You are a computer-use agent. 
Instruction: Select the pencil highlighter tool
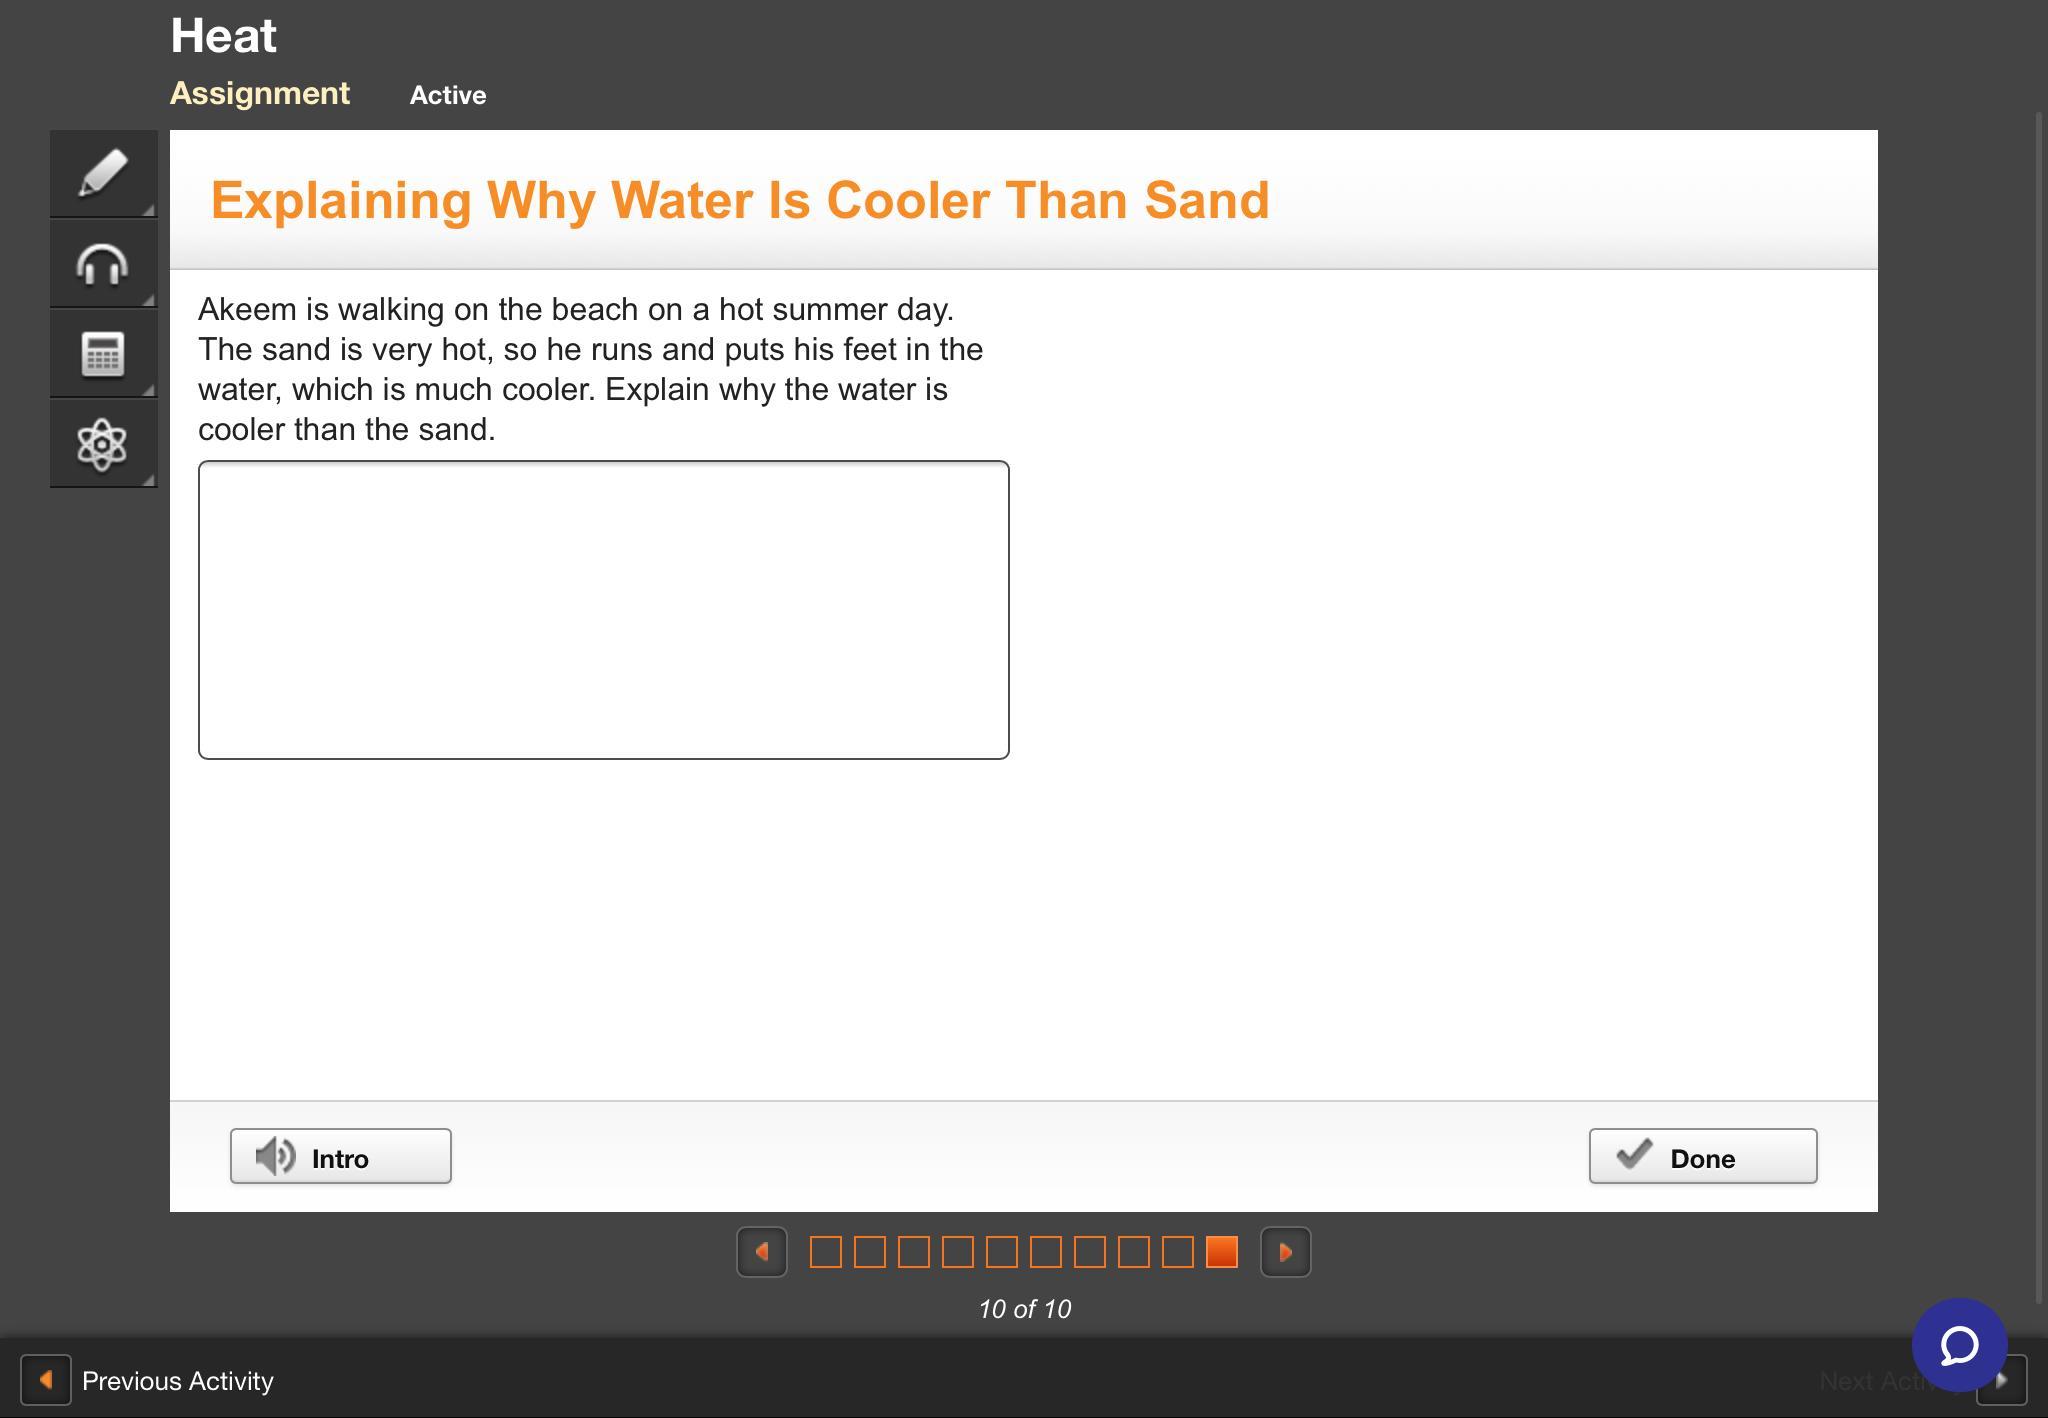click(x=103, y=174)
